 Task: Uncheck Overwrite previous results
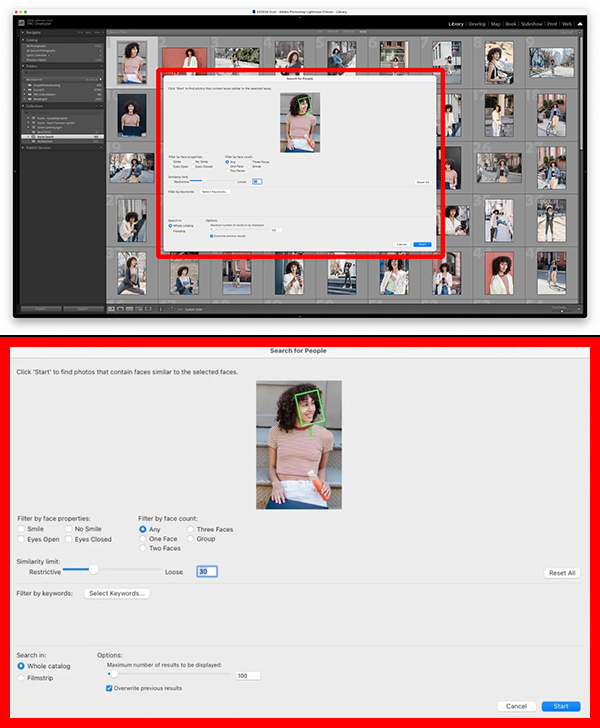tap(110, 688)
